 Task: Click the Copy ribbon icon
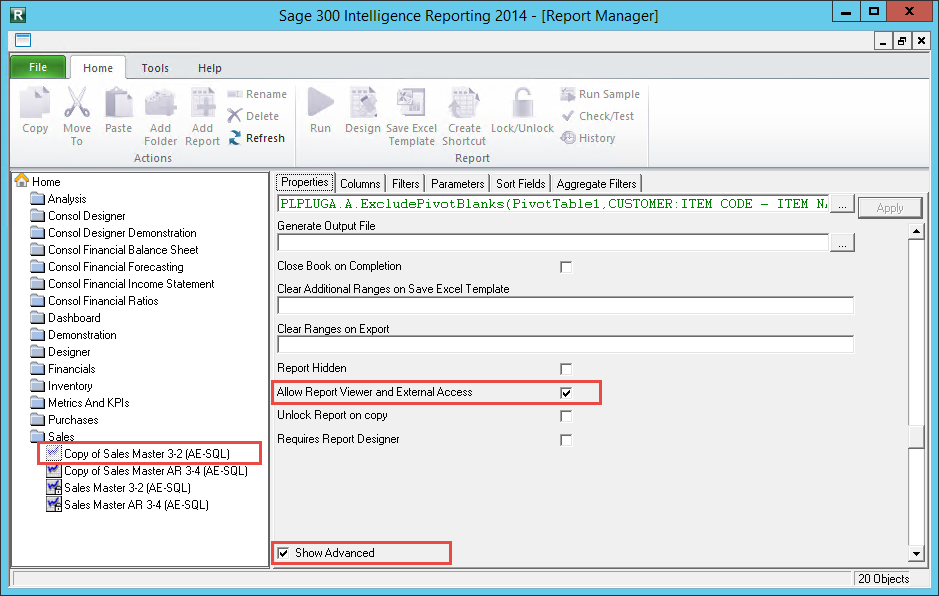tap(35, 103)
